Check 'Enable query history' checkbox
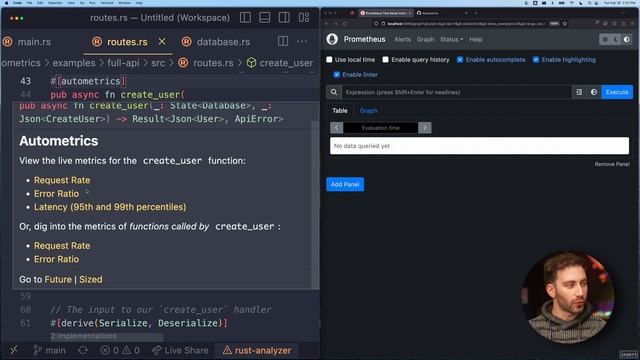Screen dimensions: 640x360 click(x=385, y=60)
